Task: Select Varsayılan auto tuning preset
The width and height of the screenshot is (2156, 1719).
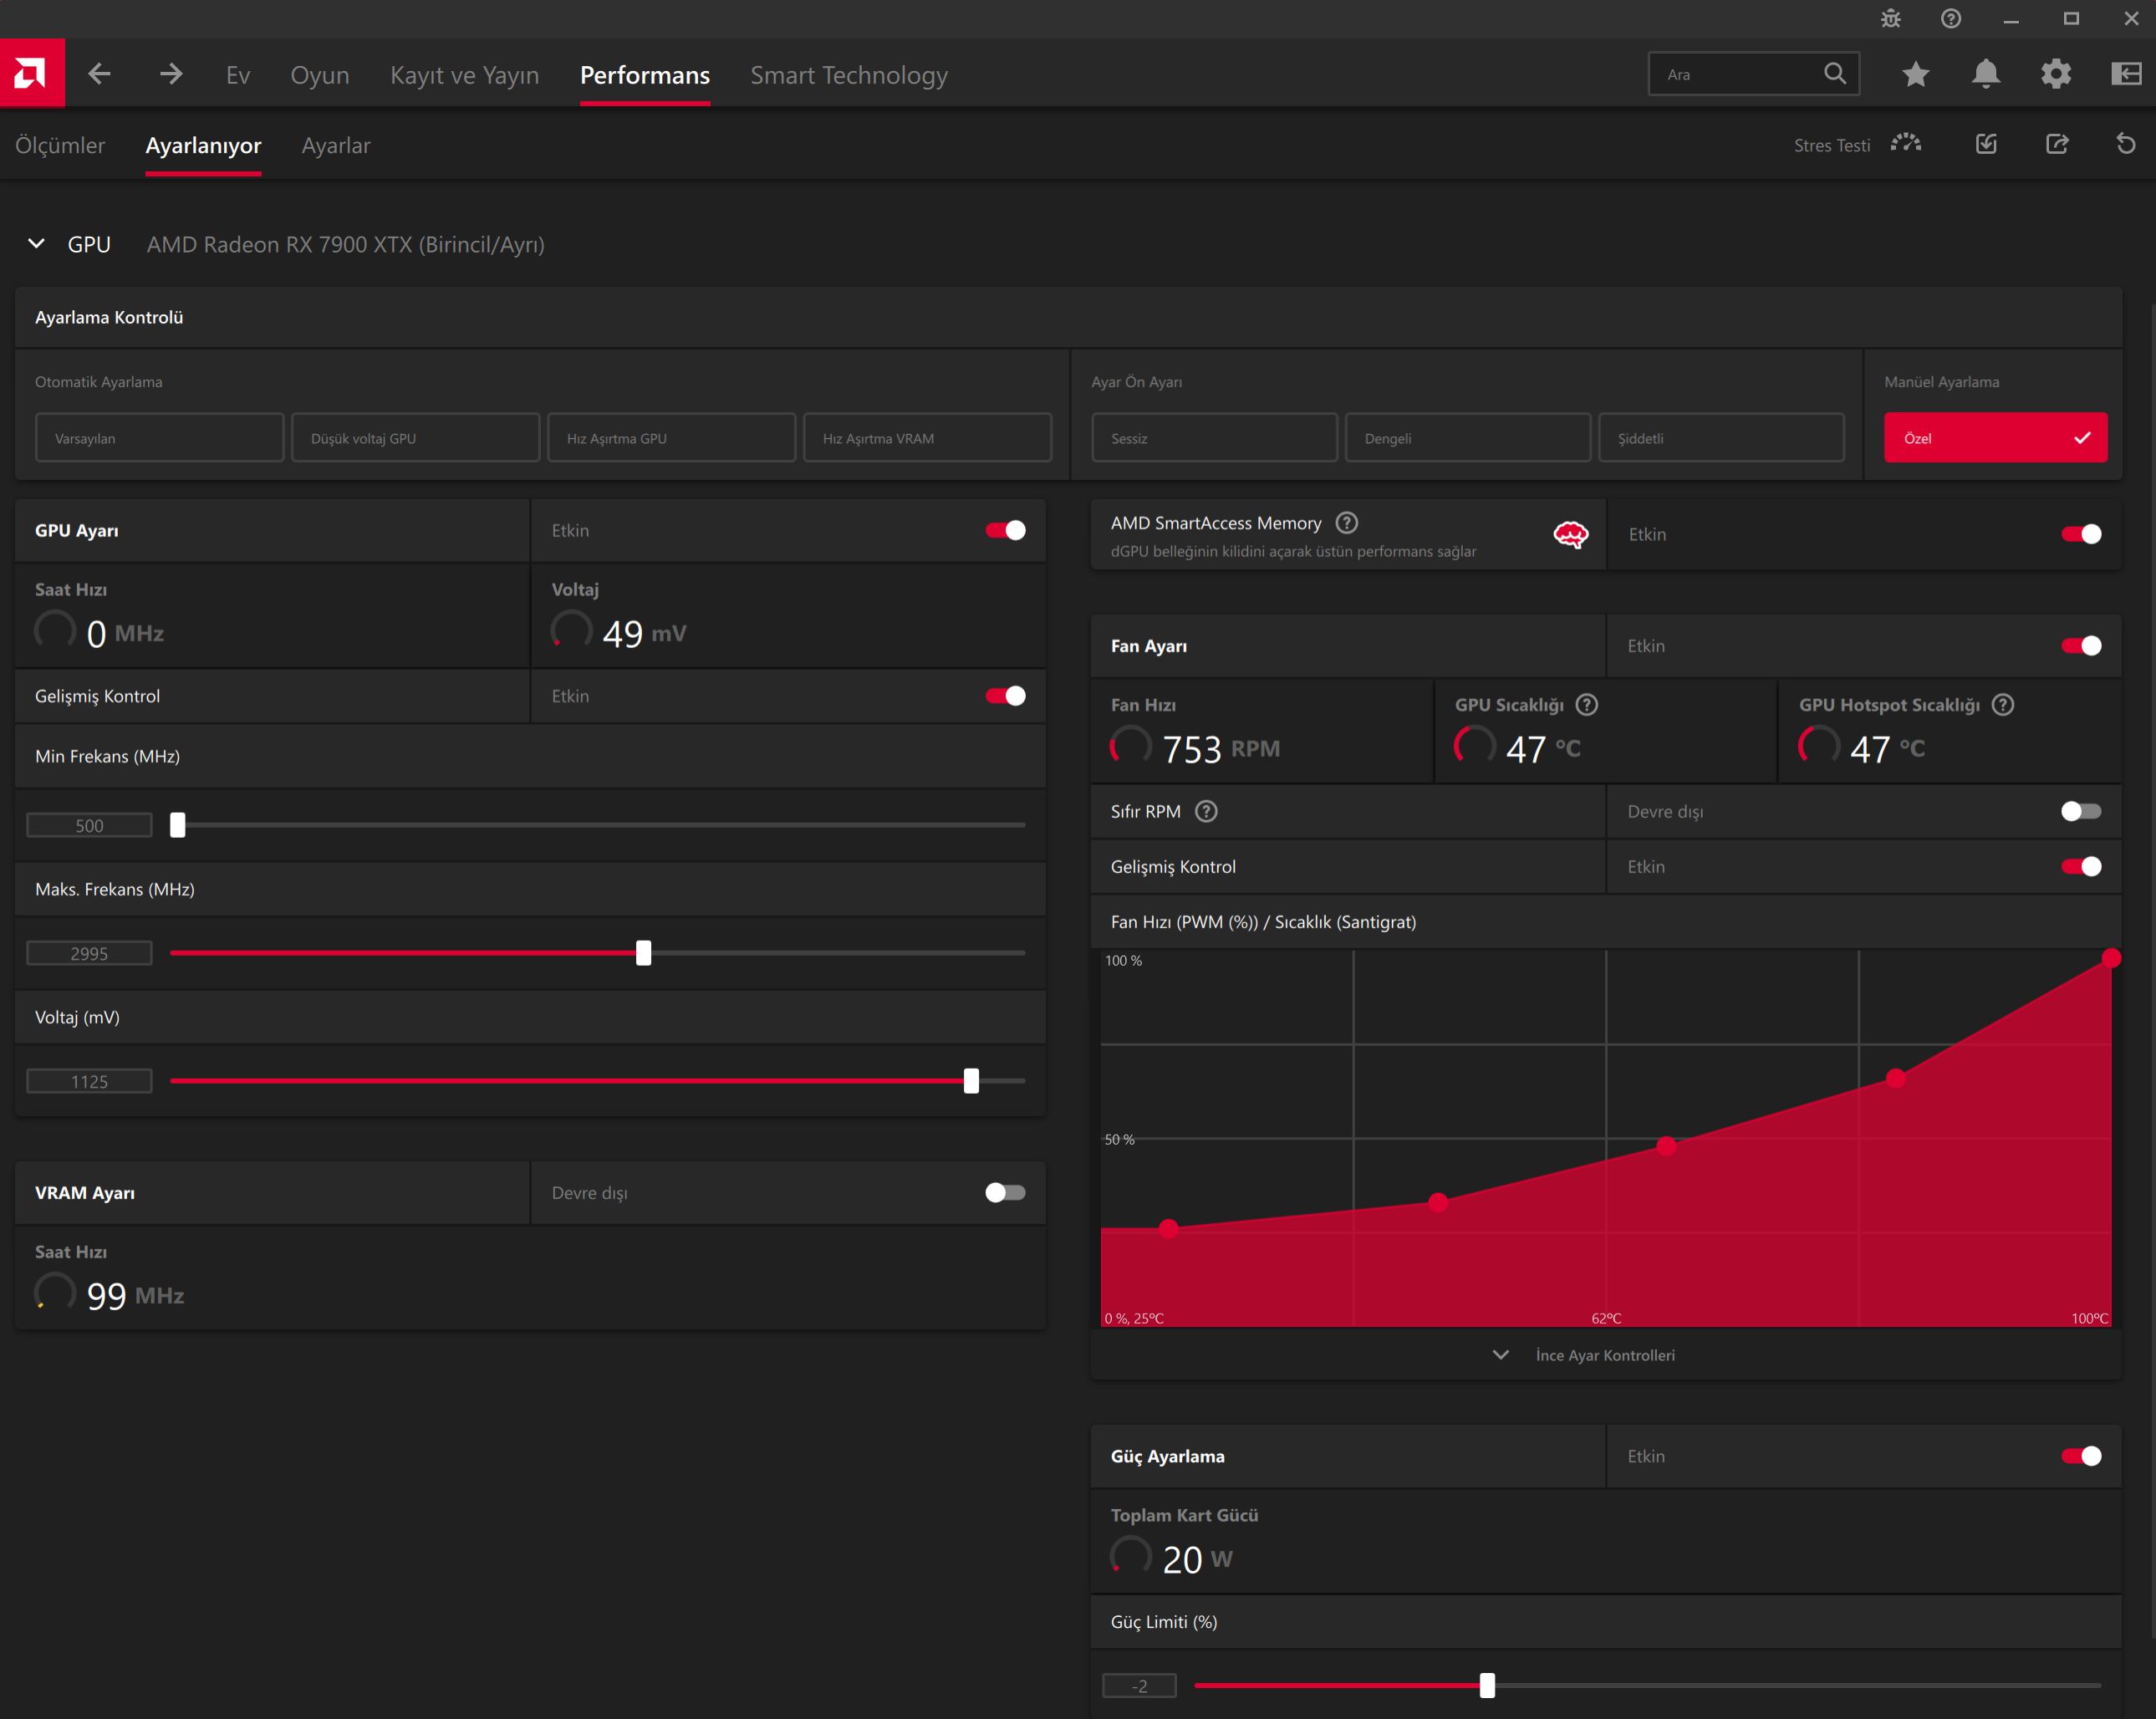Action: coord(159,438)
